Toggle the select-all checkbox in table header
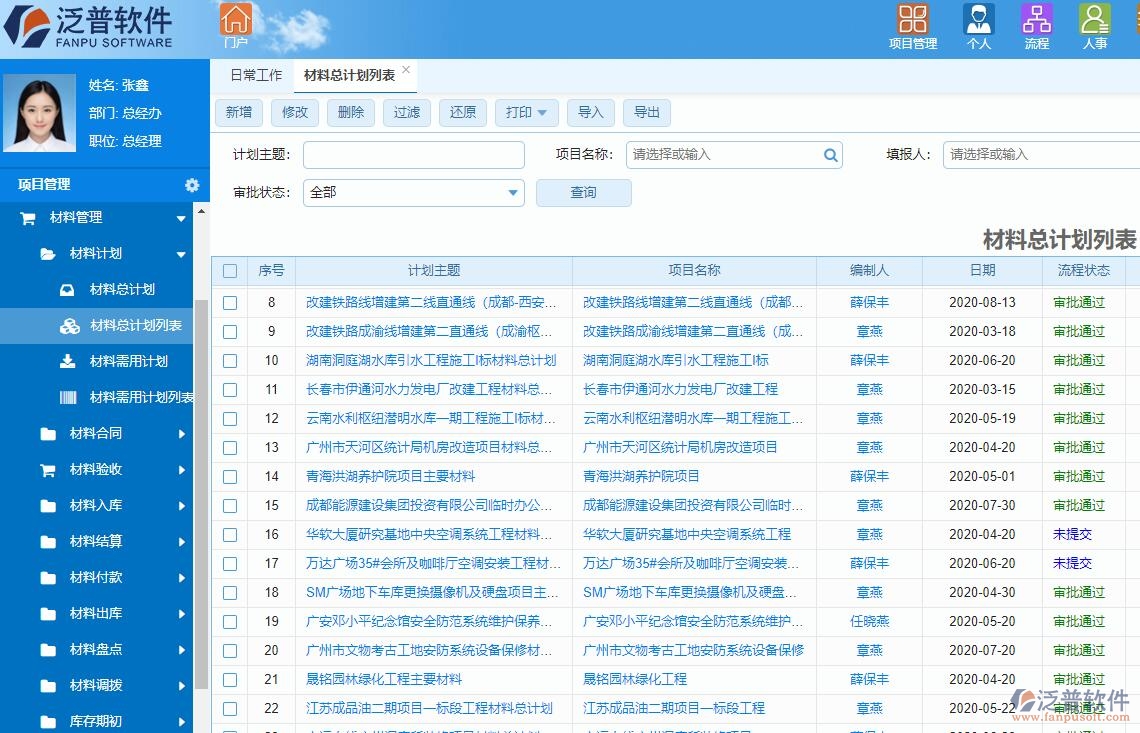This screenshot has width=1140, height=733. pos(229,270)
